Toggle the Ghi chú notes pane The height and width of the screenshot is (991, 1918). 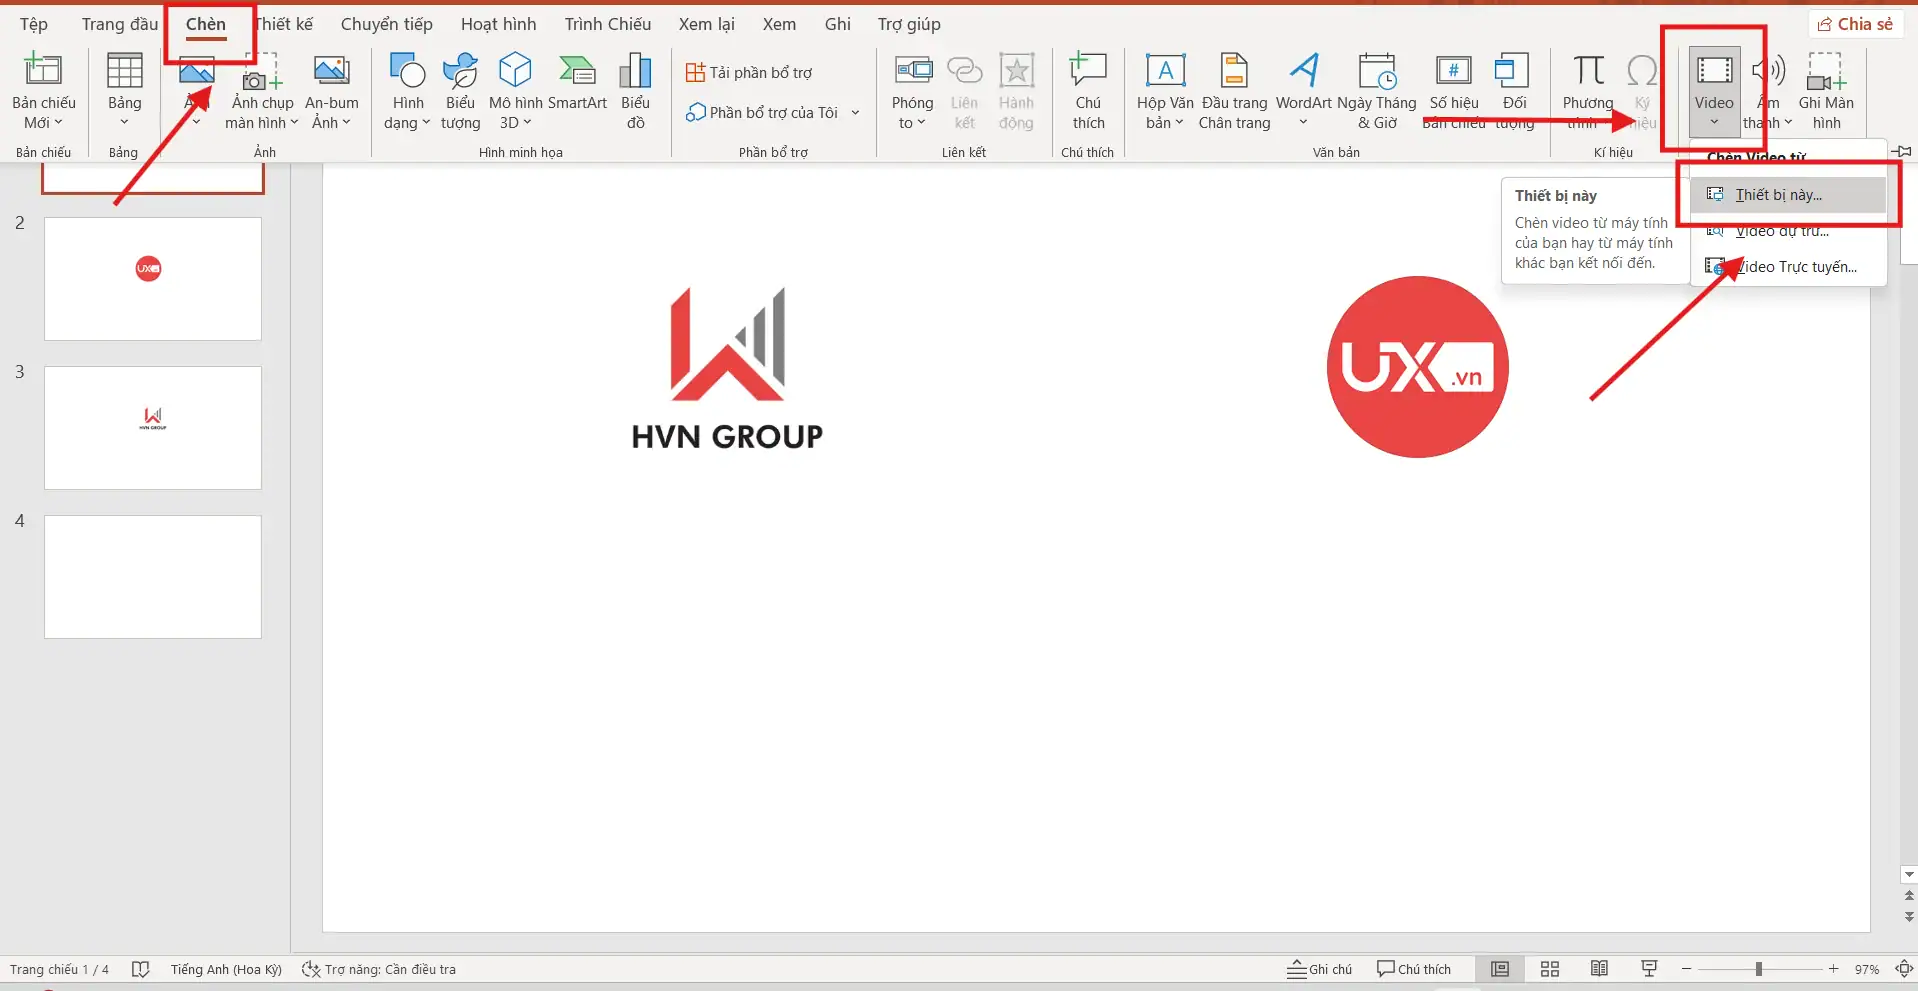coord(1319,968)
